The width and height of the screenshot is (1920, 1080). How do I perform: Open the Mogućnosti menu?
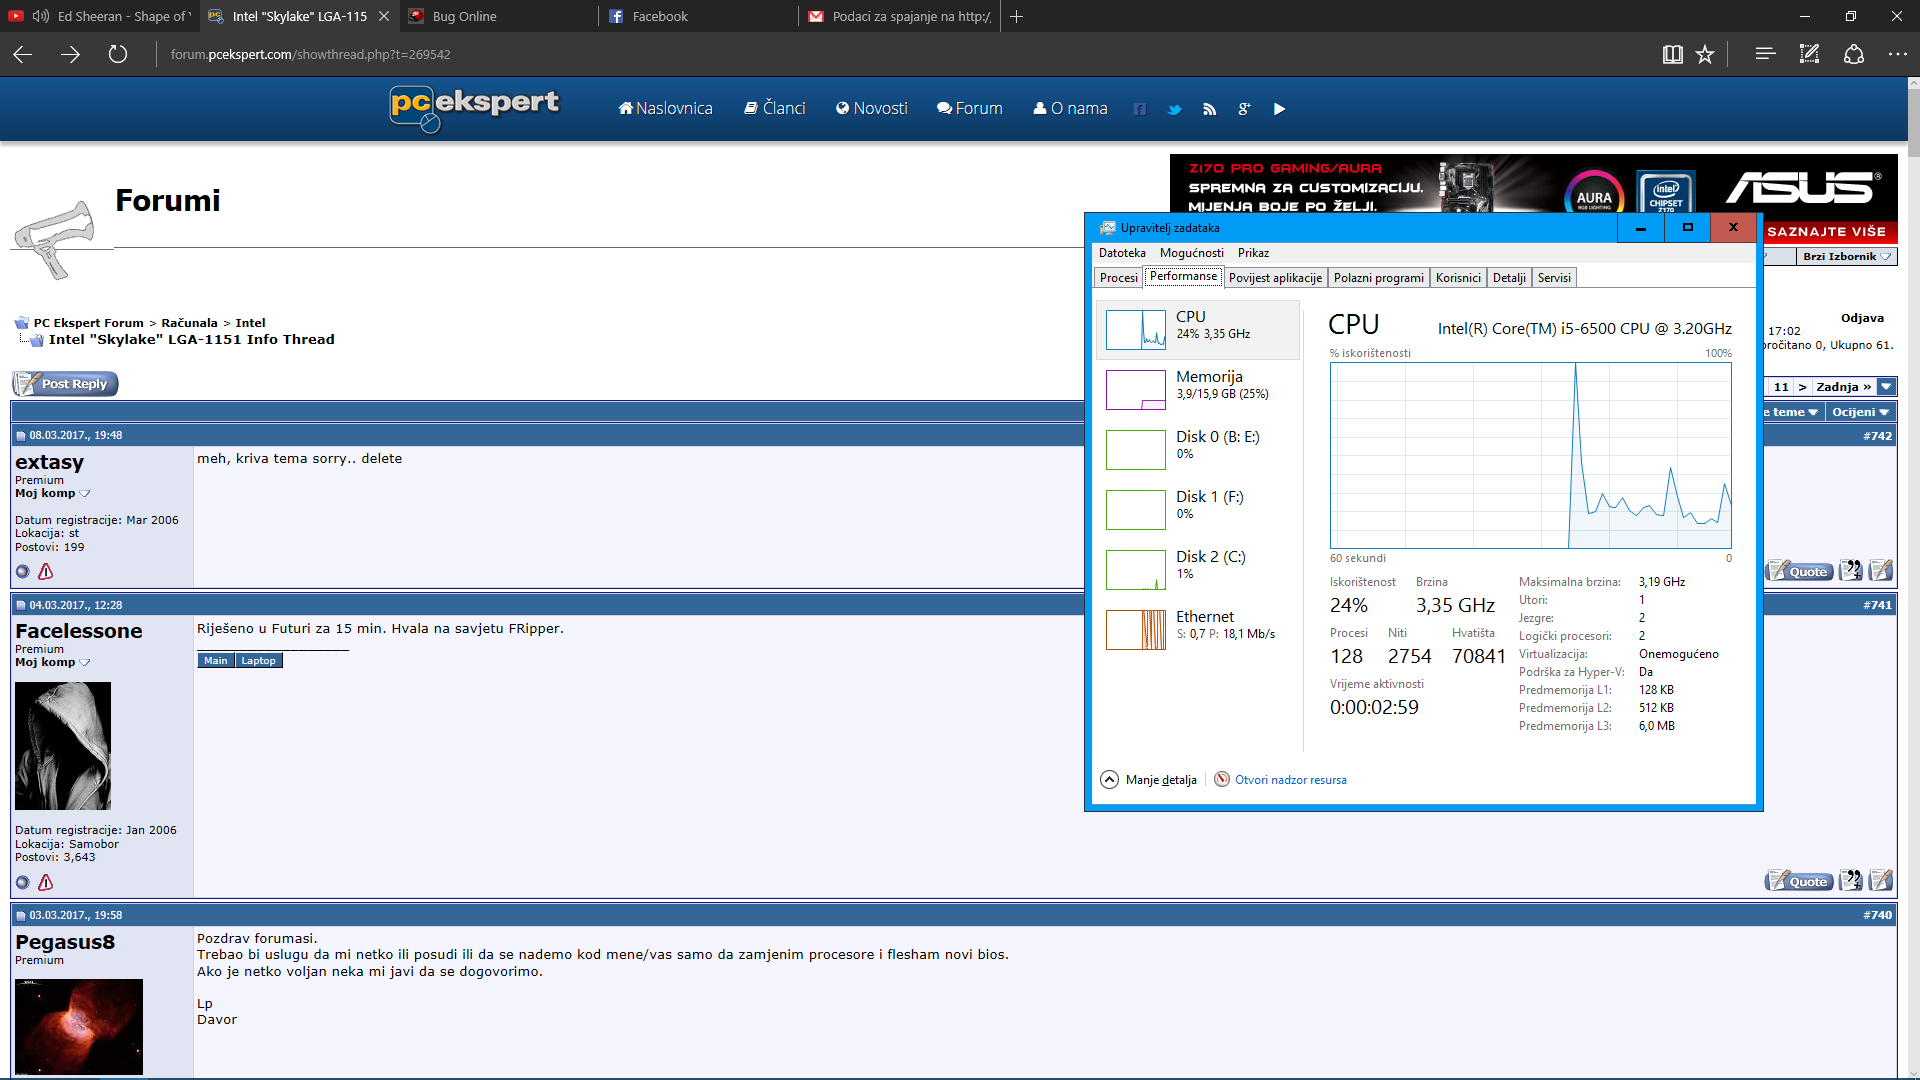coord(1191,253)
